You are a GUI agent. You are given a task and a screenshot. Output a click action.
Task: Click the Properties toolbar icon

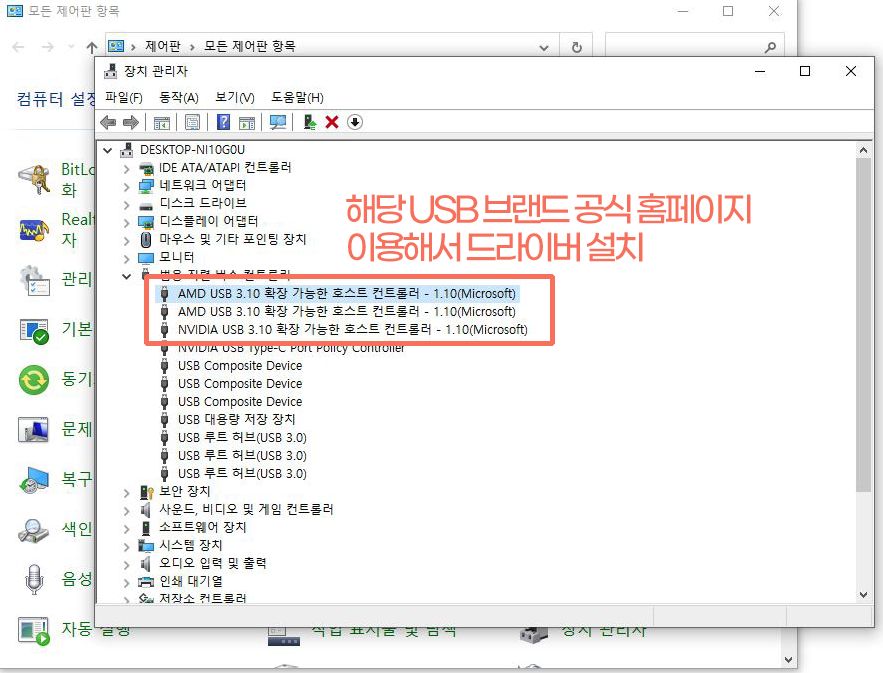tap(193, 122)
